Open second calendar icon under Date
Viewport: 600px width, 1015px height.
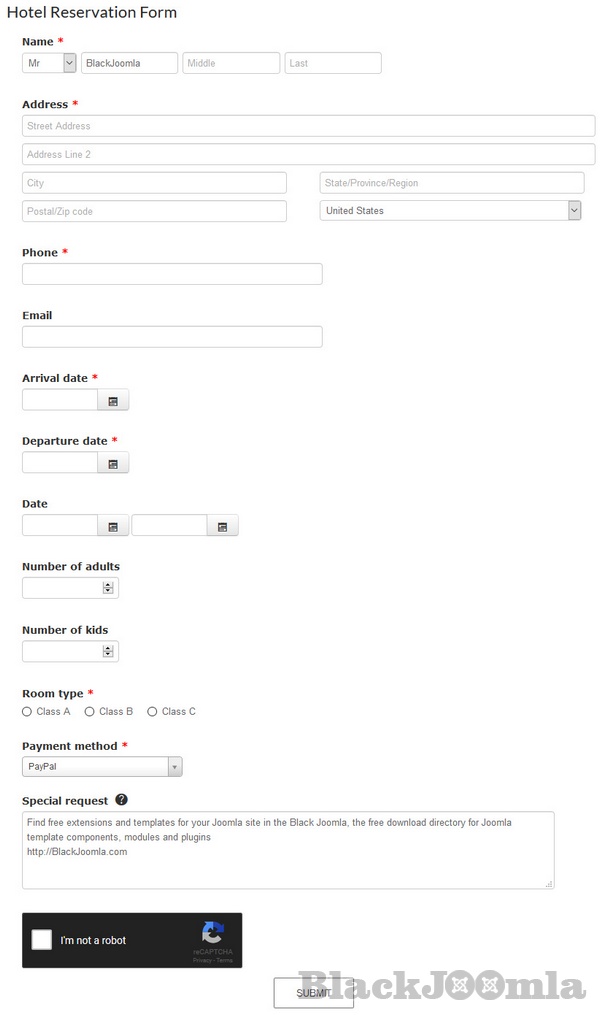coord(222,526)
